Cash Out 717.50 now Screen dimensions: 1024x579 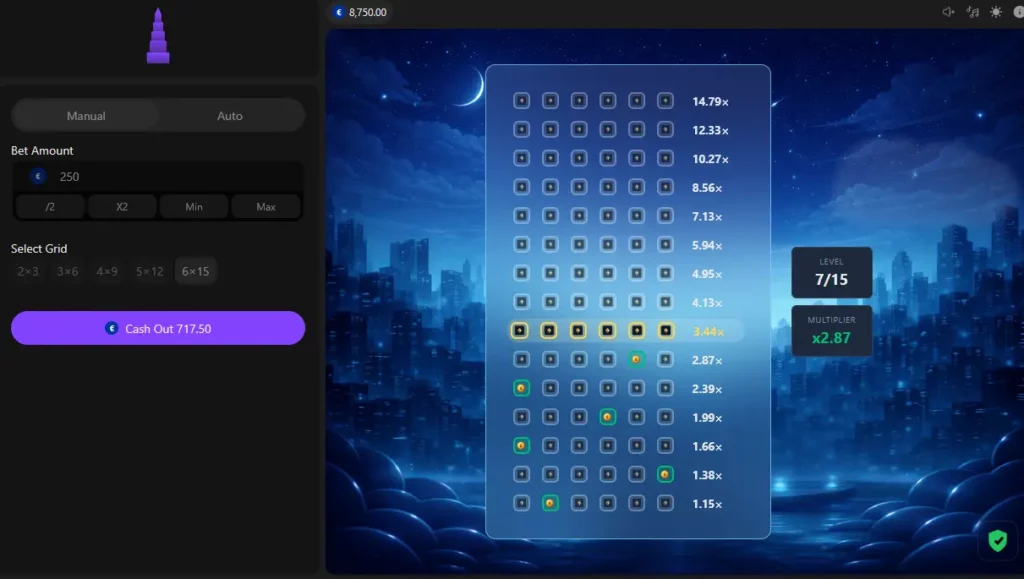point(158,328)
